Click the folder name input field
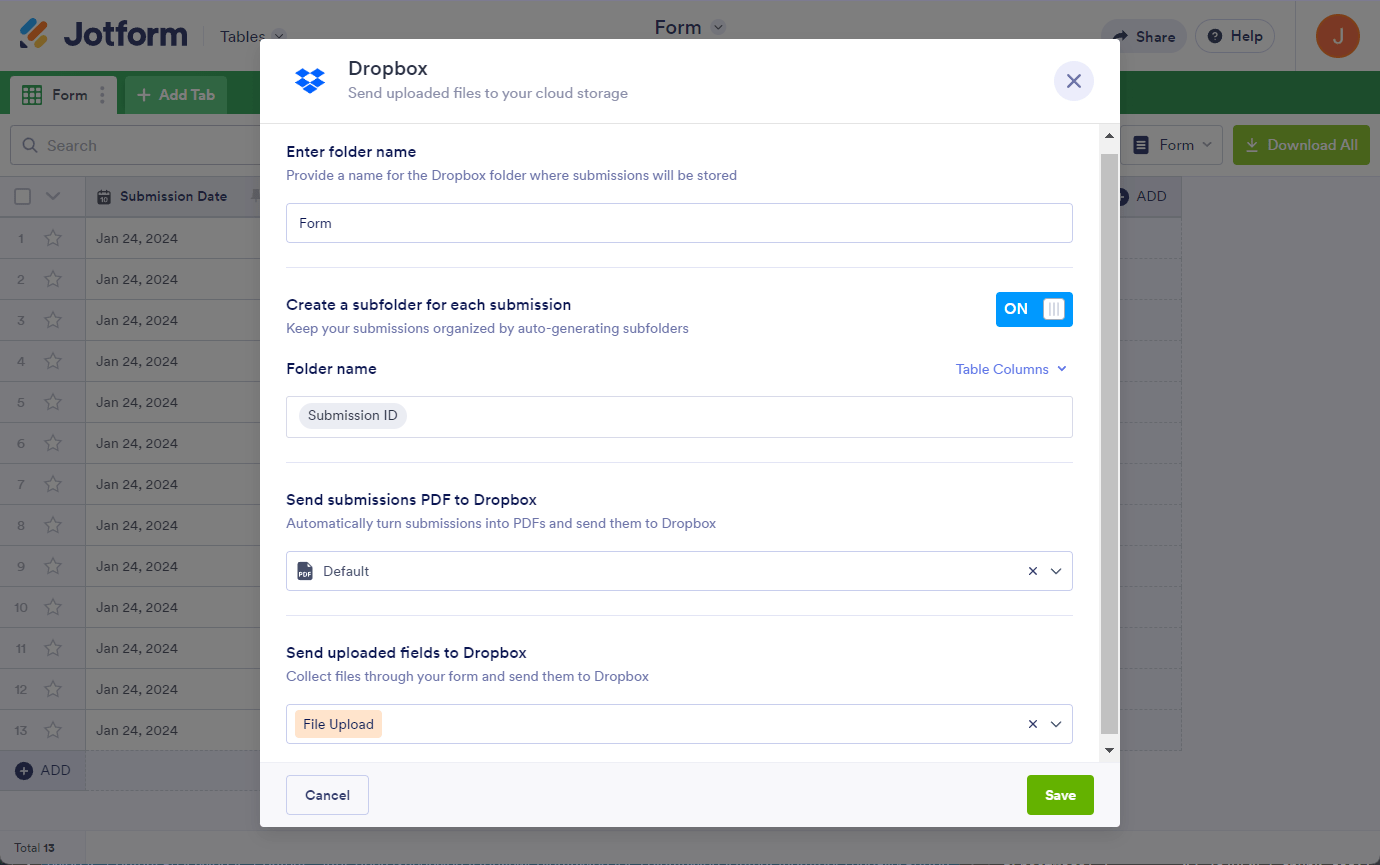The height and width of the screenshot is (865, 1380). point(678,223)
